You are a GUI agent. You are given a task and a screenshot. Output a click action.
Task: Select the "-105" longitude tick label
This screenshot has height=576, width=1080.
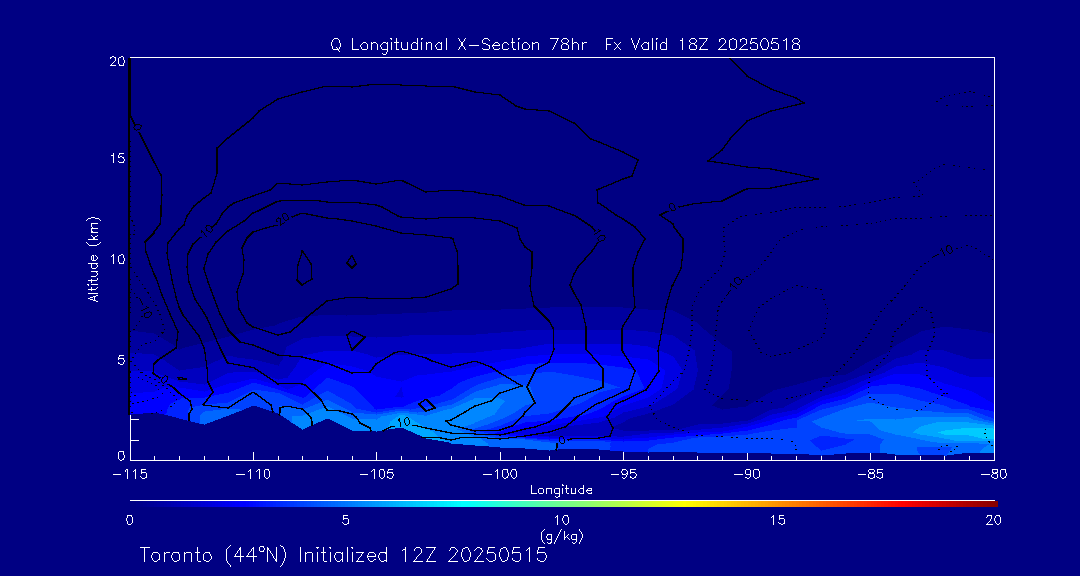(x=377, y=475)
